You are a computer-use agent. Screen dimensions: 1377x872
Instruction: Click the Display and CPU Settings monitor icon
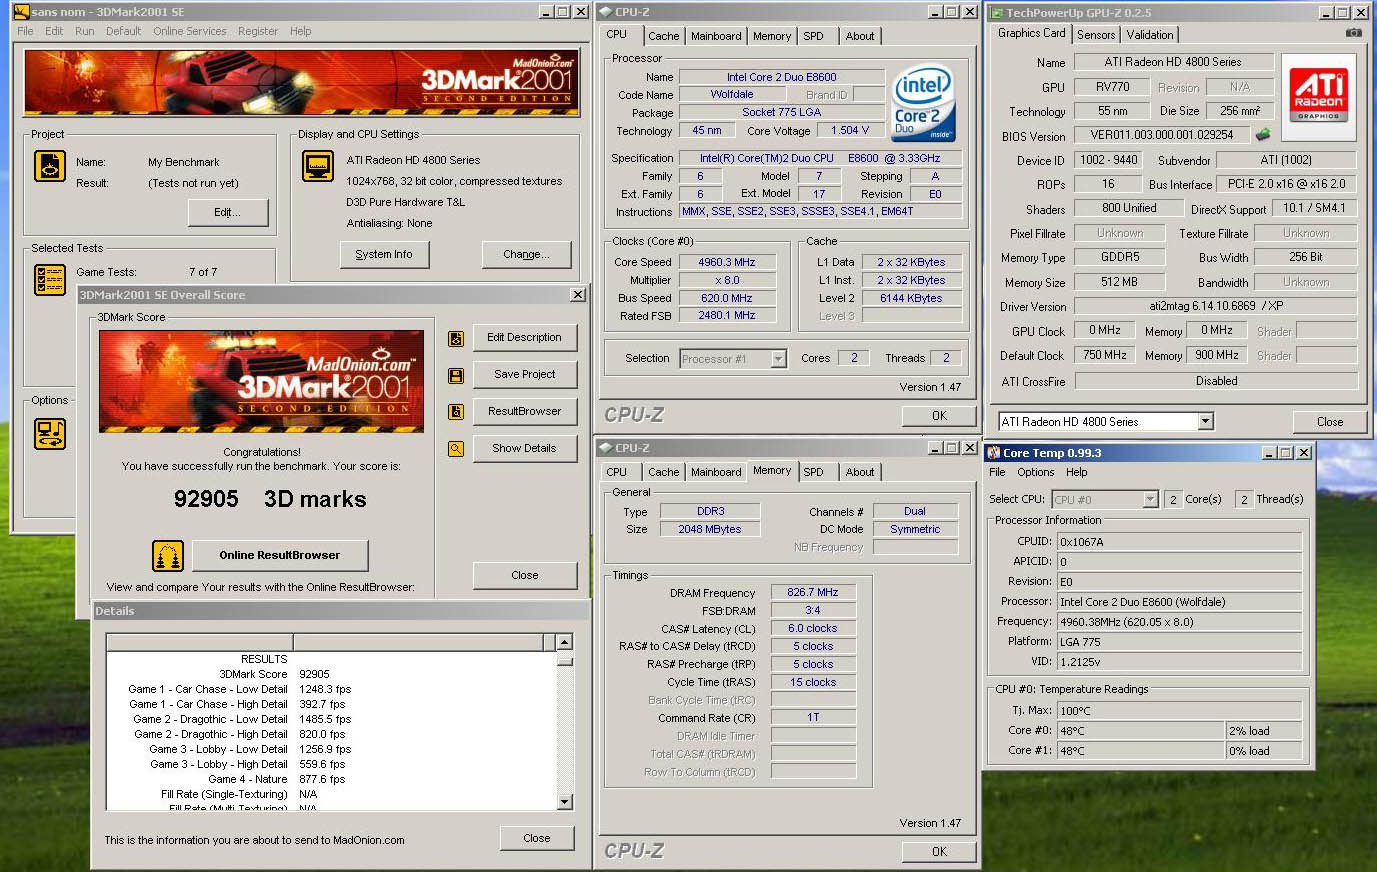[x=318, y=166]
